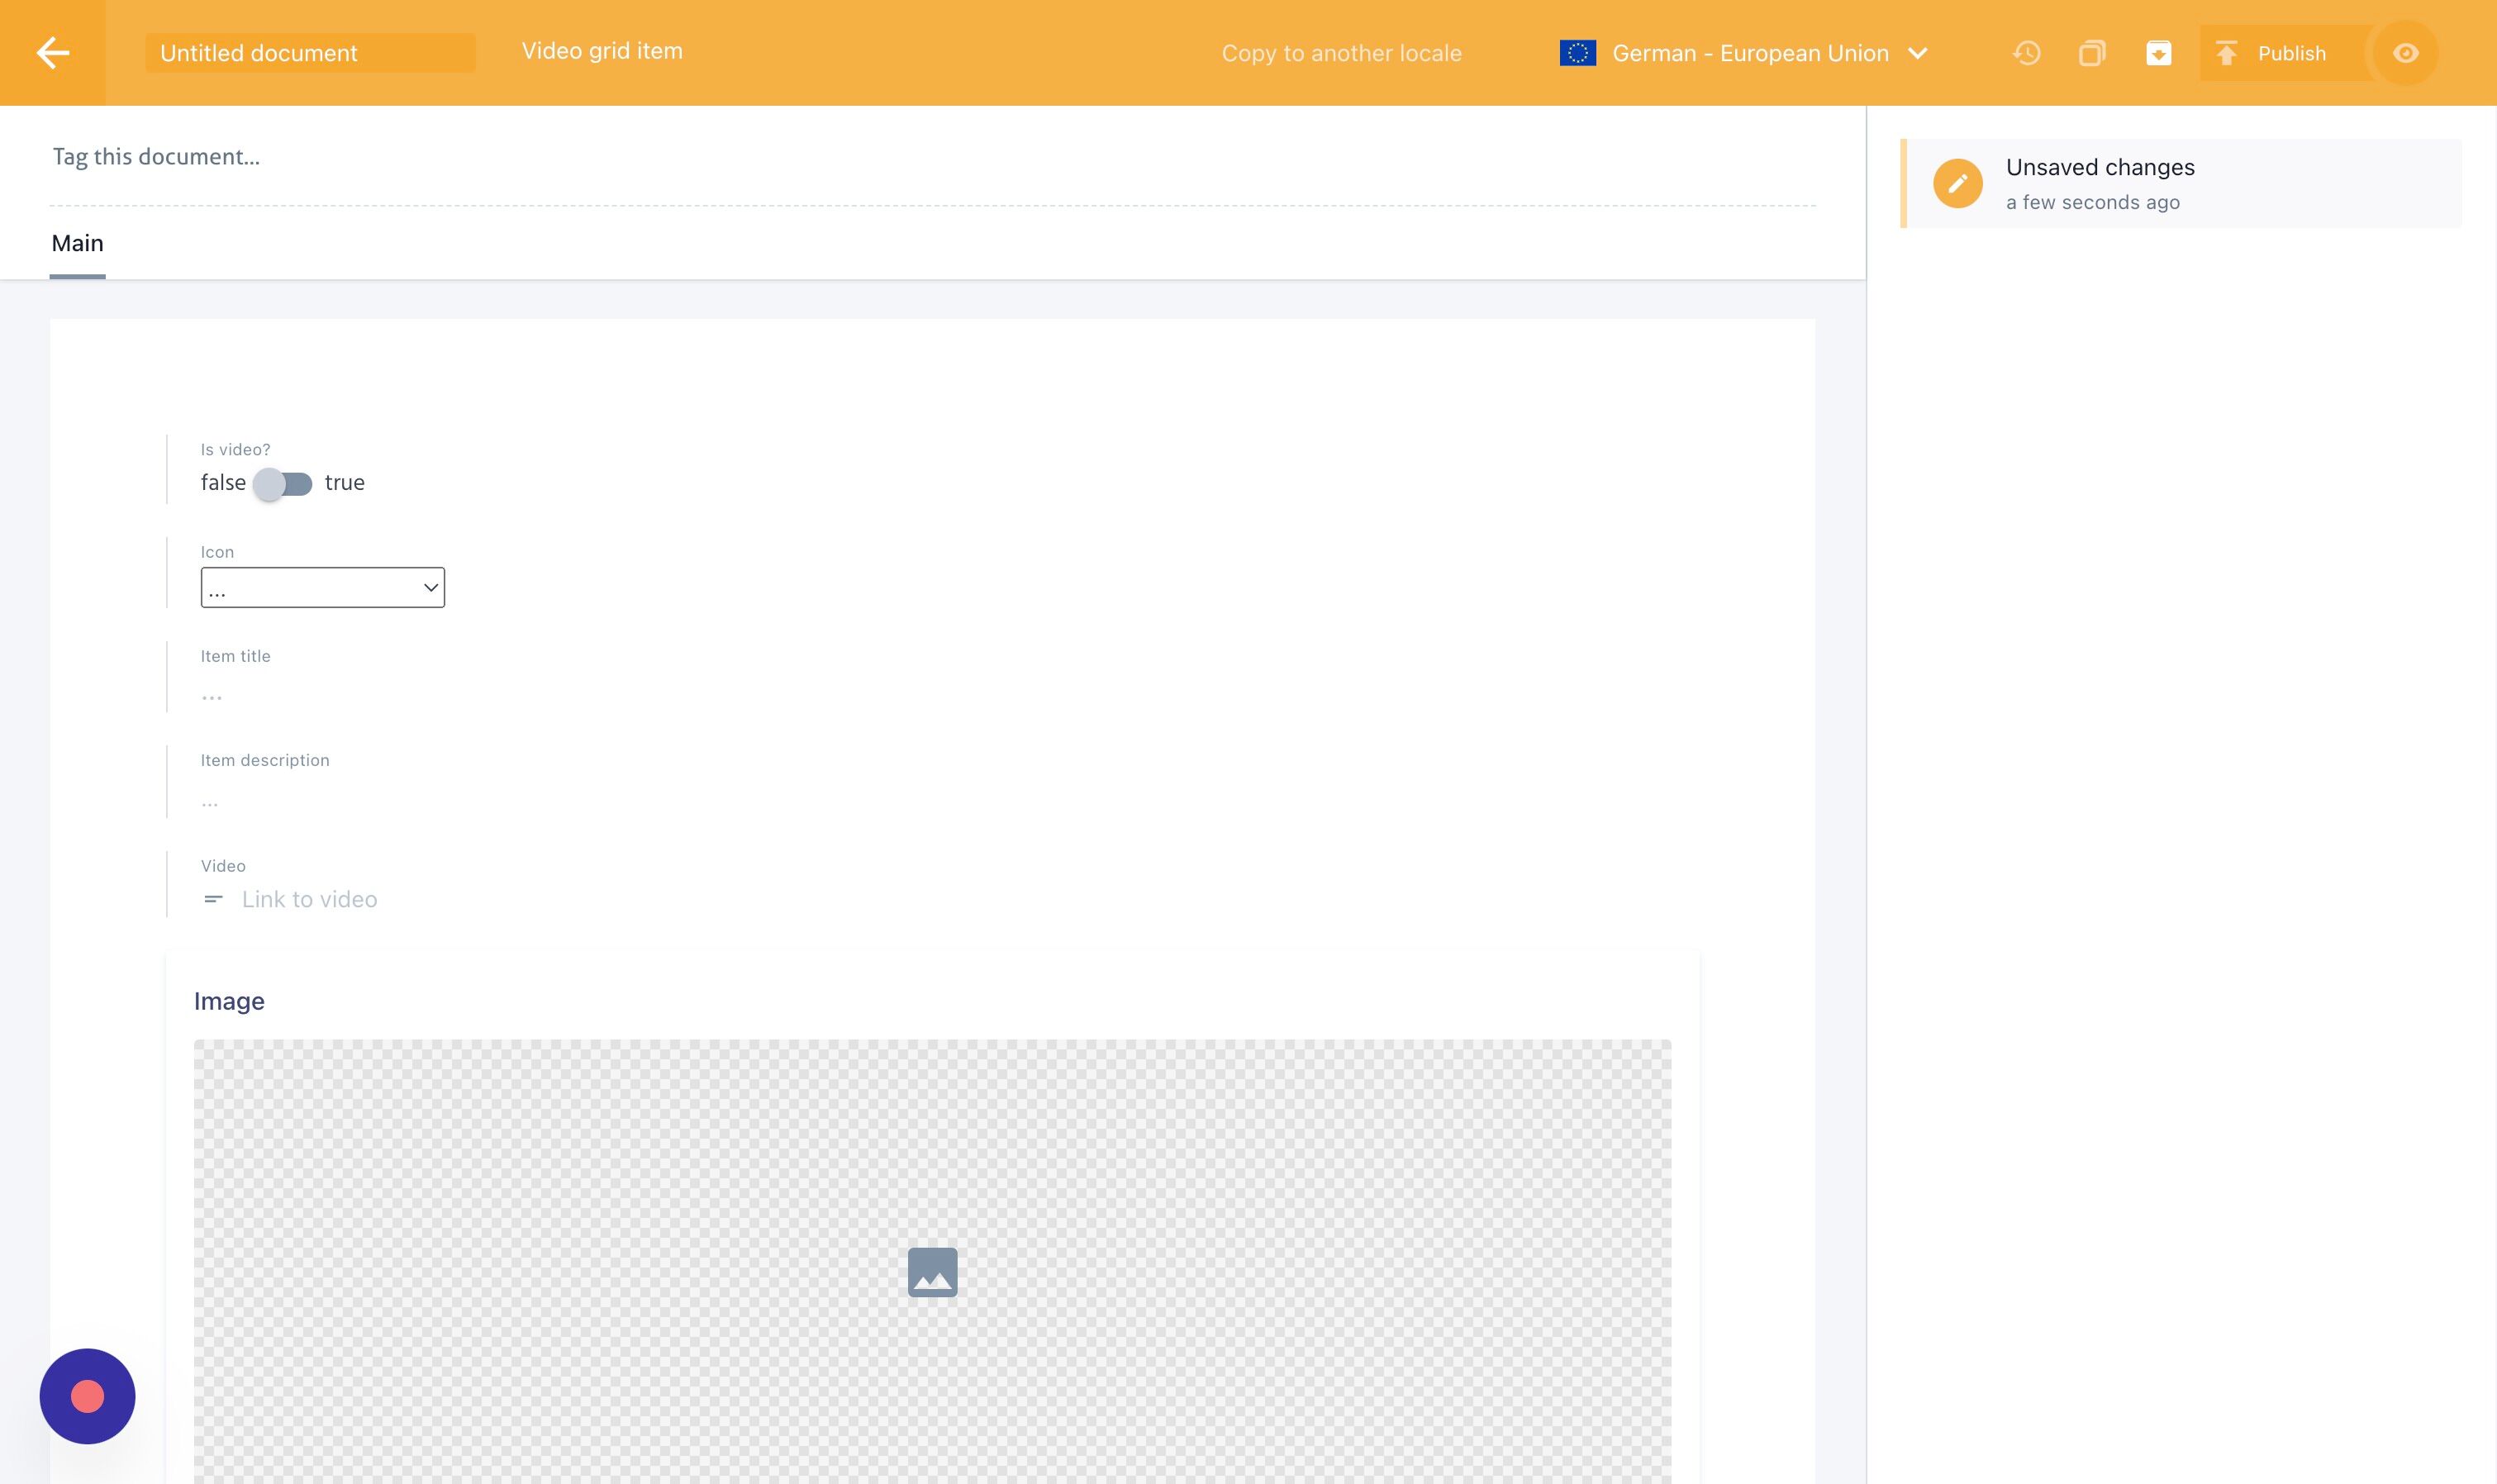Click the duplicate document icon
2497x1484 pixels.
point(2092,53)
